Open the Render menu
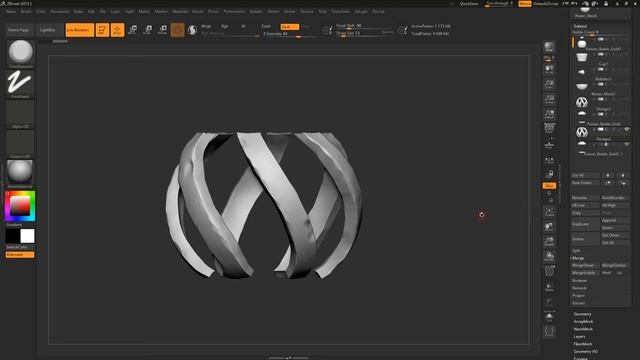This screenshot has width=640, height=360. pos(256,11)
